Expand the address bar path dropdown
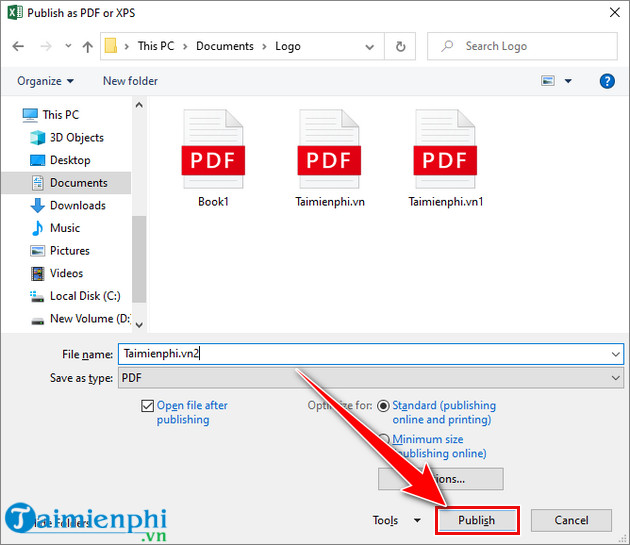 [369, 47]
